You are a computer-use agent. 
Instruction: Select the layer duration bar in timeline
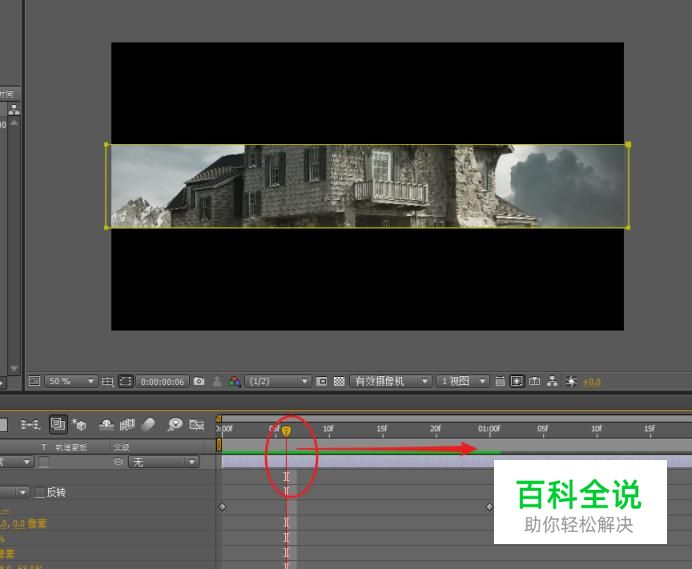pyautogui.click(x=457, y=462)
